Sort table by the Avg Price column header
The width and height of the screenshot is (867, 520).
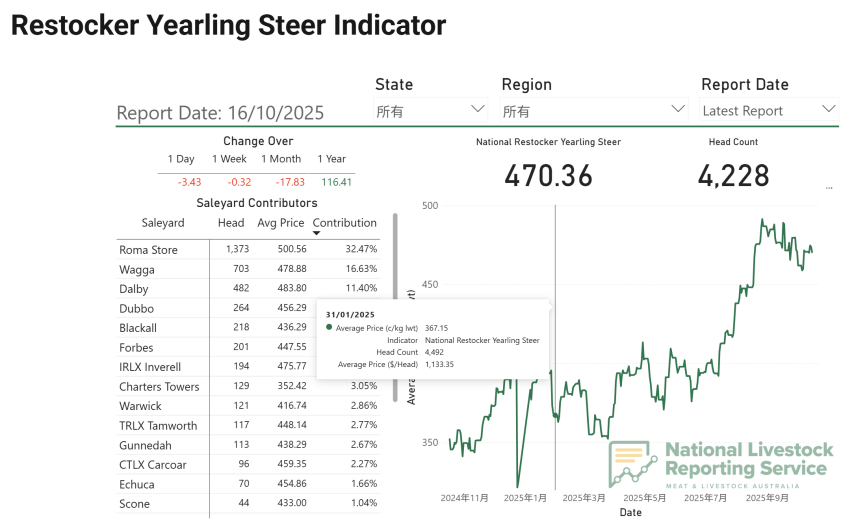click(x=280, y=223)
